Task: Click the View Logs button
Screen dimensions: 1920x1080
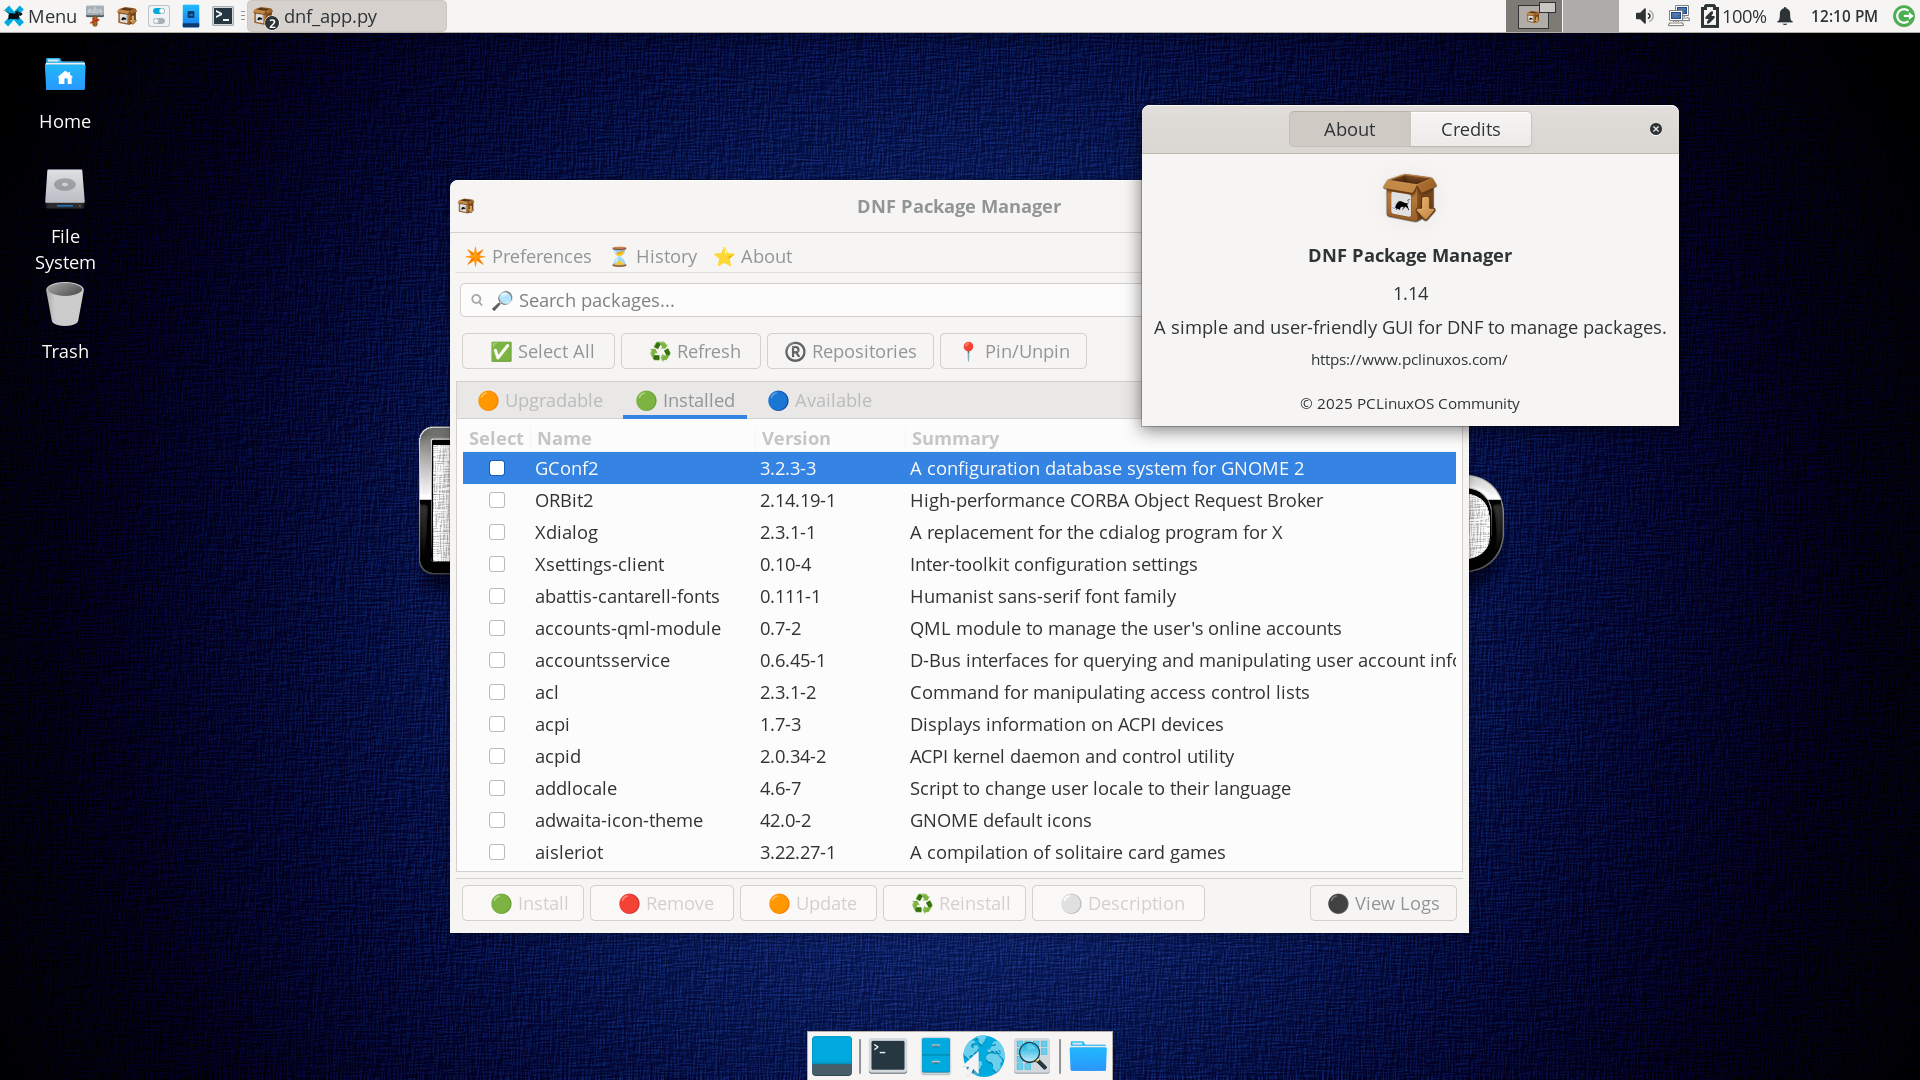Action: tap(1383, 903)
